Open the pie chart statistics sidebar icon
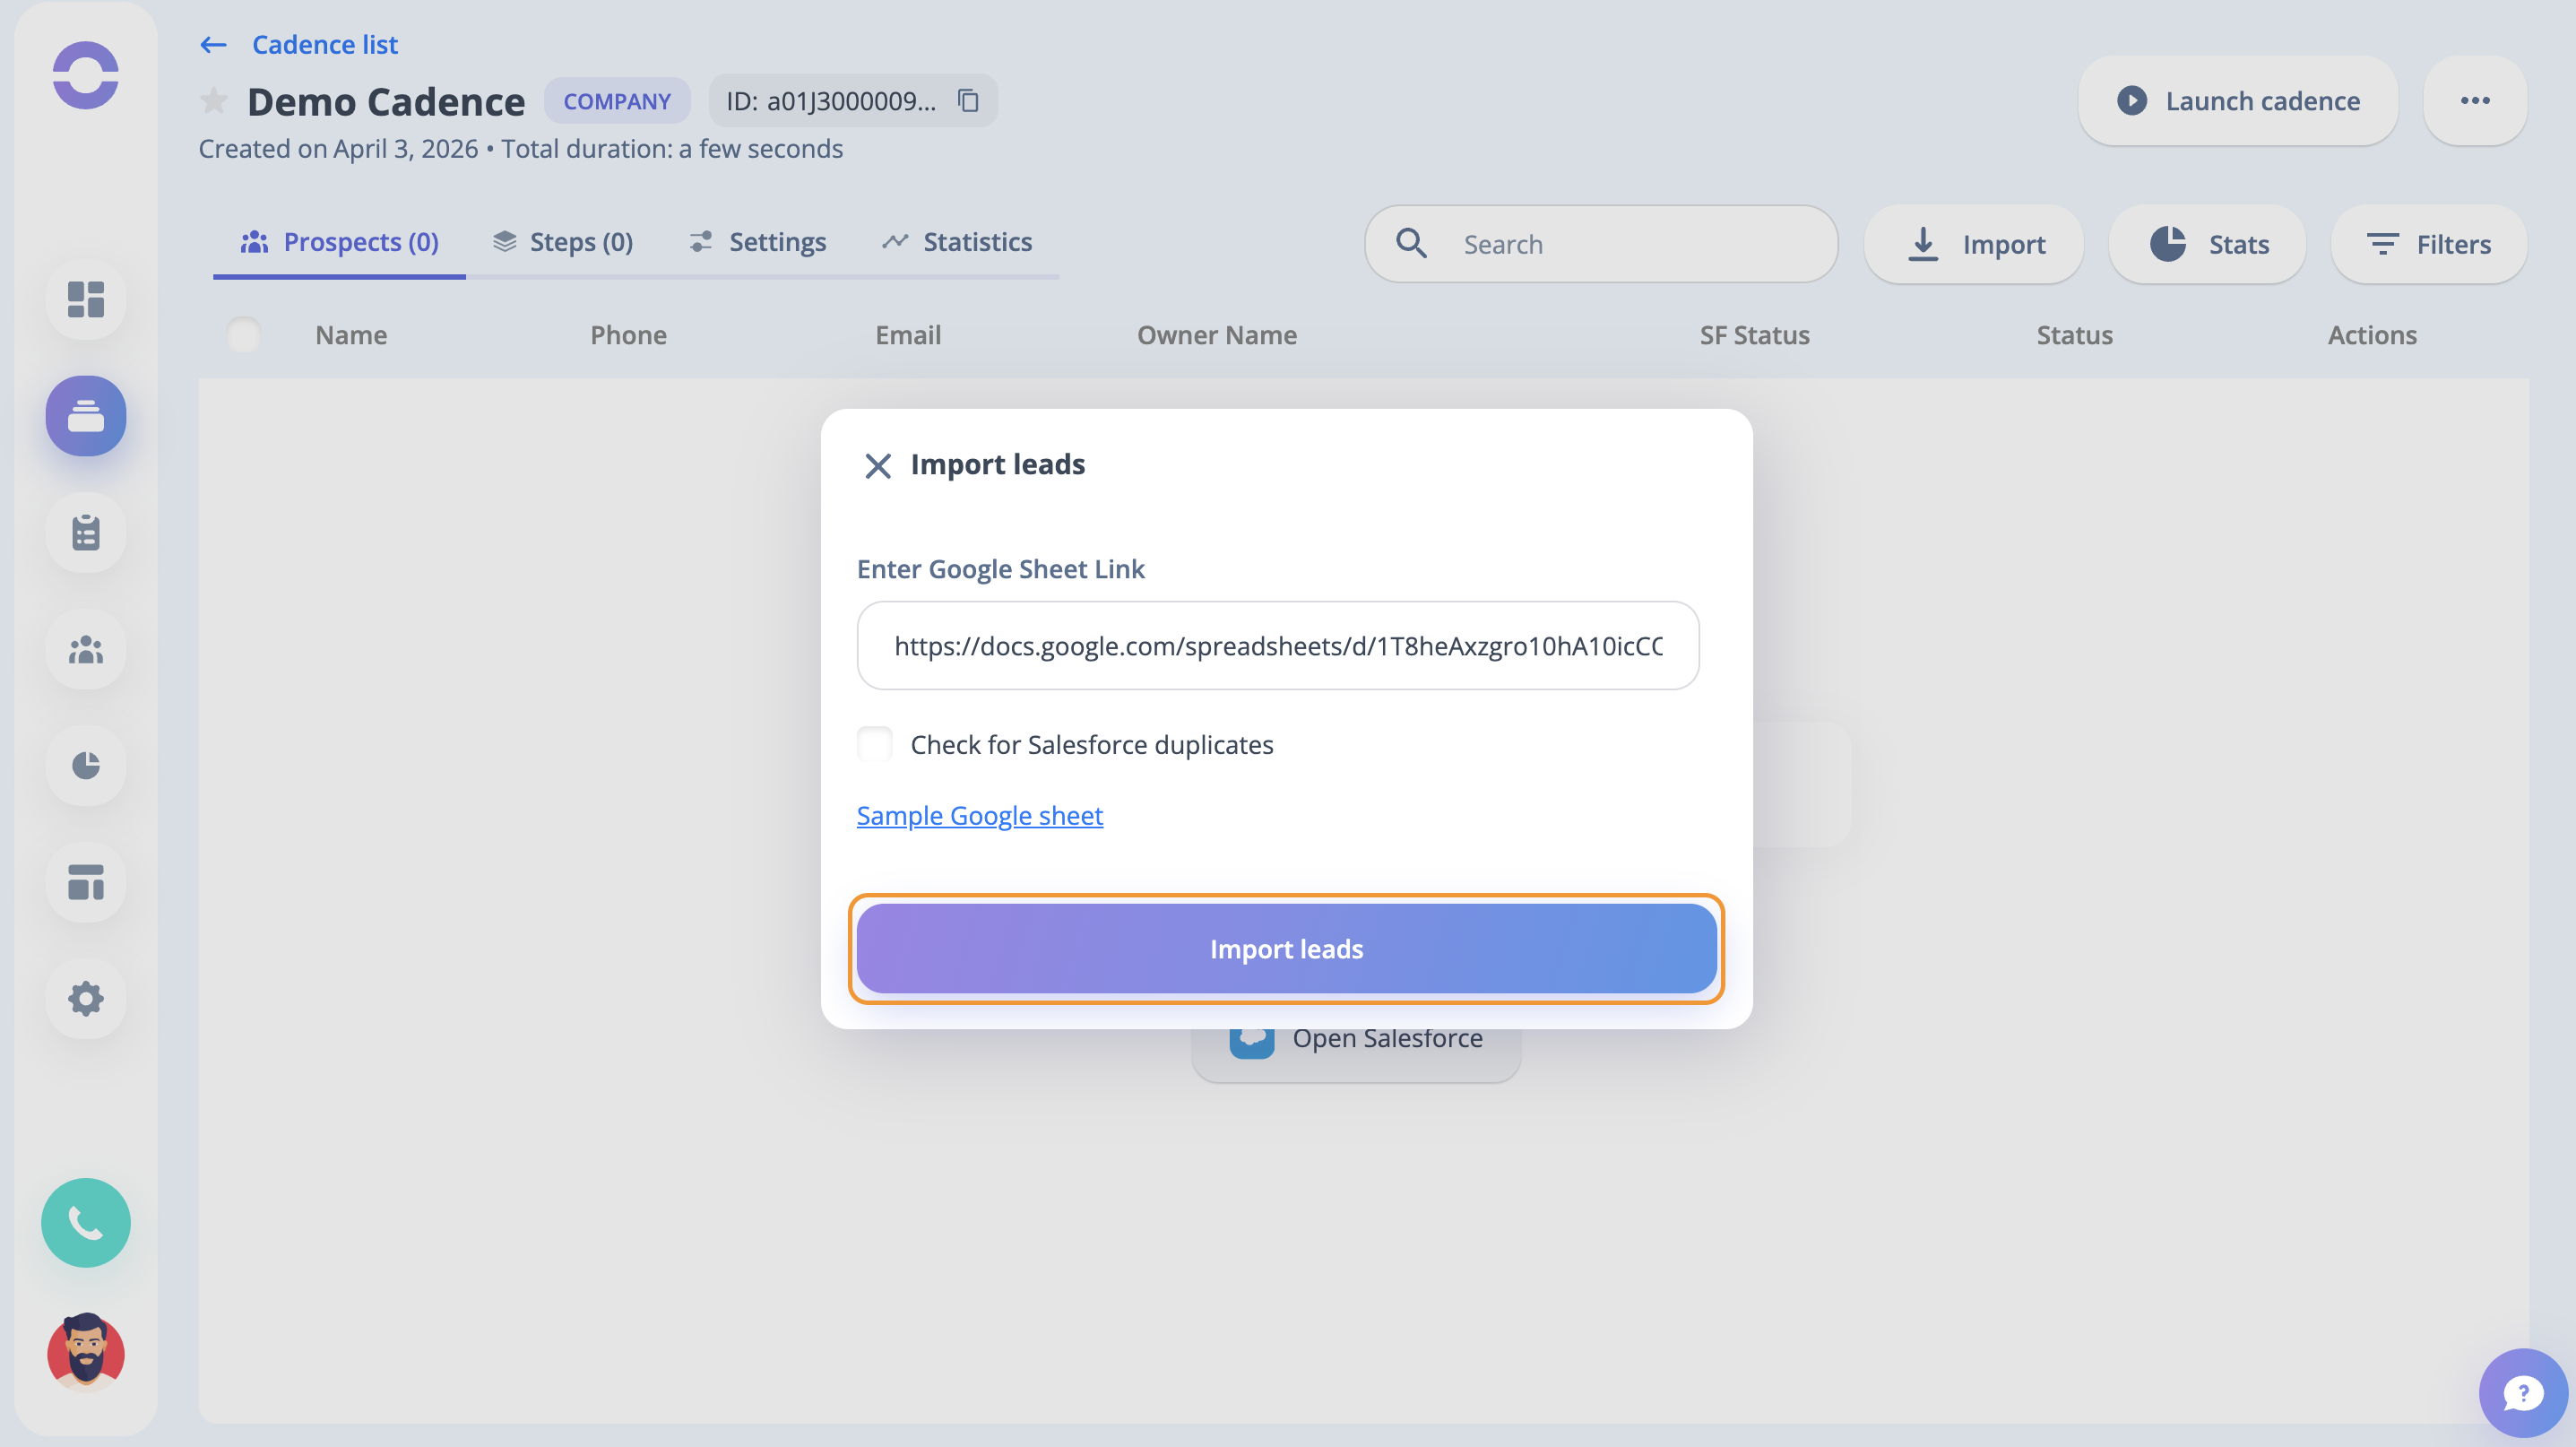2576x1447 pixels. [x=86, y=765]
